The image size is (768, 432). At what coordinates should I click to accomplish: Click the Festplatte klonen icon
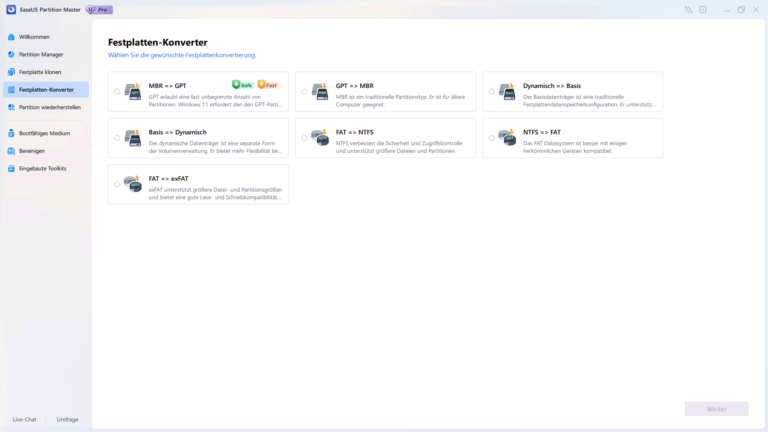(x=11, y=72)
